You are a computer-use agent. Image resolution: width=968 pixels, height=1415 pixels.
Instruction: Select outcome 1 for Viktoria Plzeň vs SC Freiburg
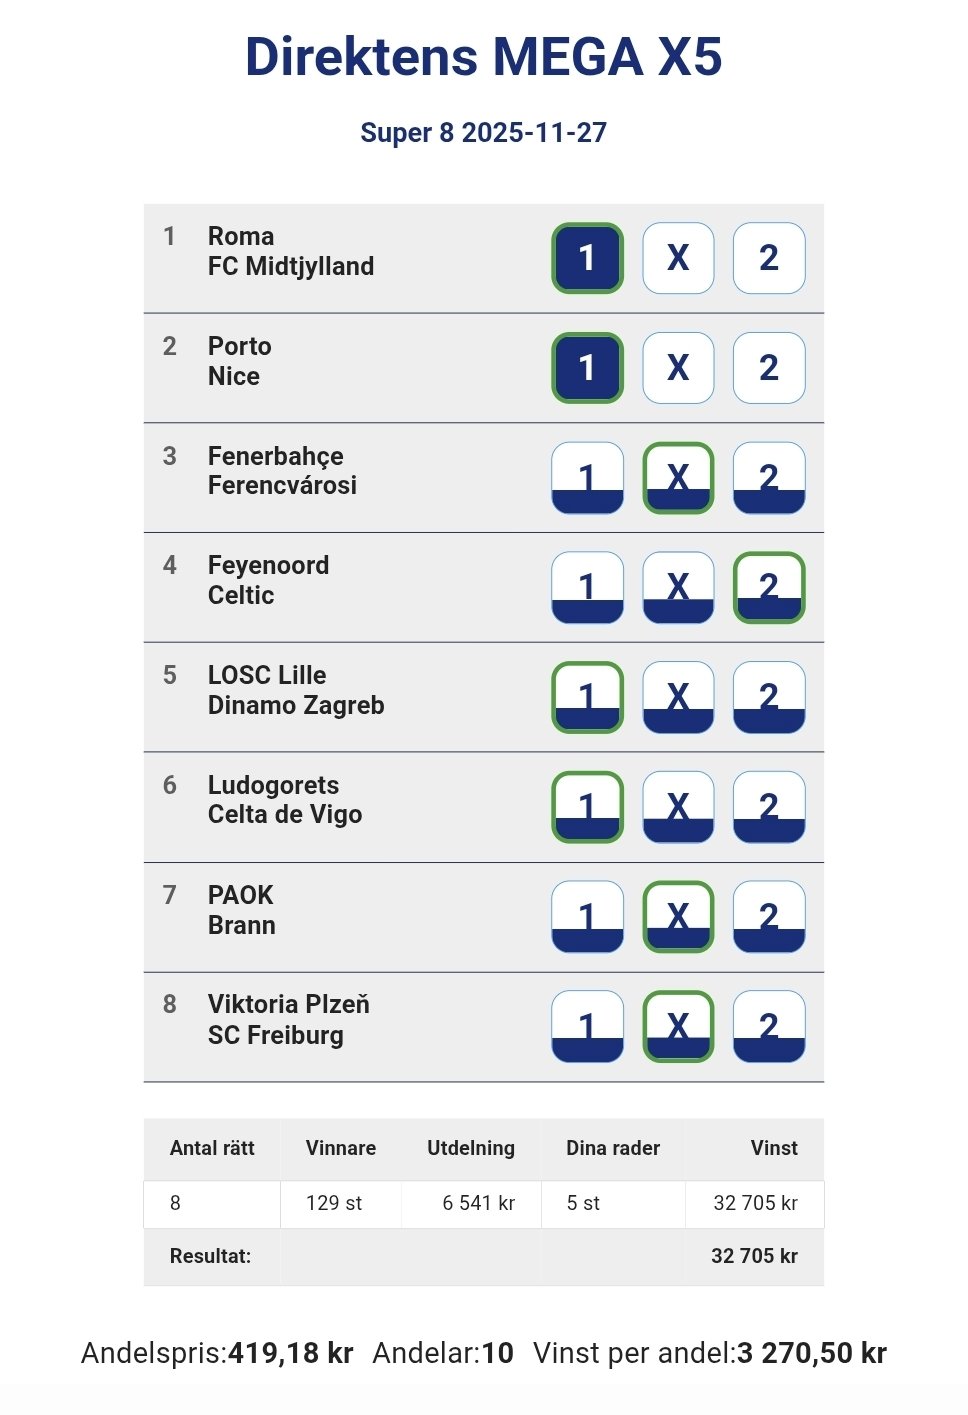click(587, 1026)
